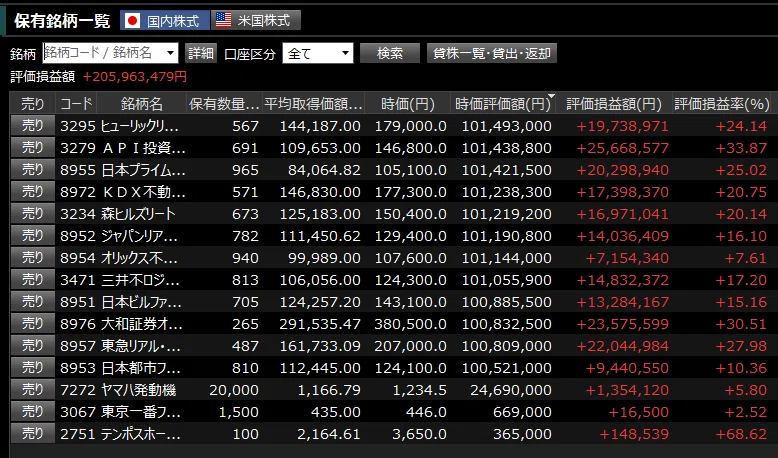
Task: Sell 8953 日本都市ファンド with 売り button
Action: (33, 368)
